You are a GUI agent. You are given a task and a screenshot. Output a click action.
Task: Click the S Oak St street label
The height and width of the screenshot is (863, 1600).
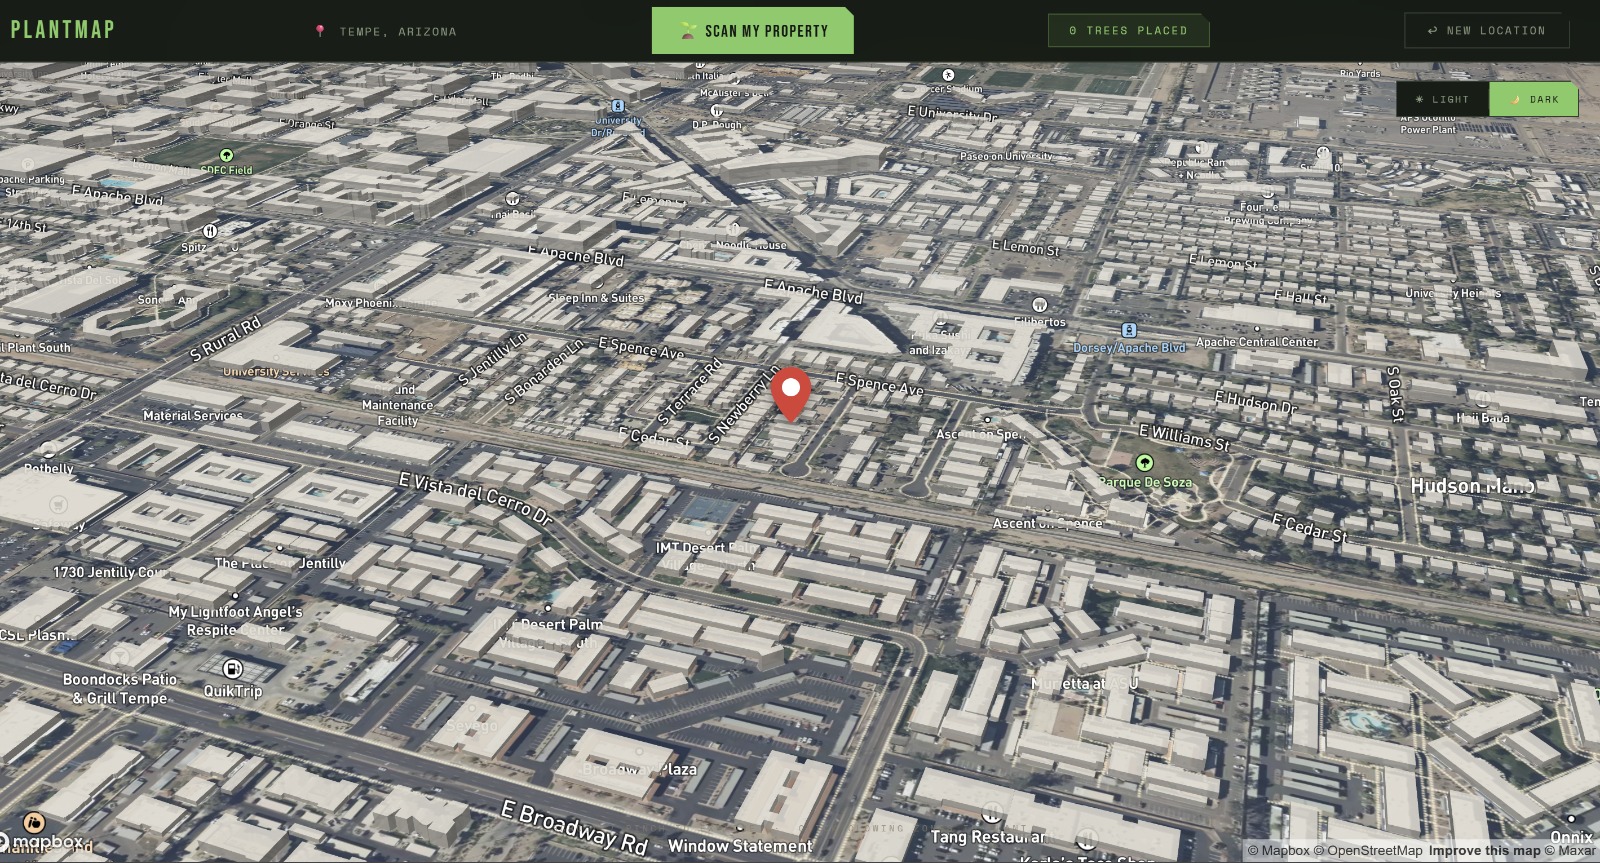coord(1394,394)
